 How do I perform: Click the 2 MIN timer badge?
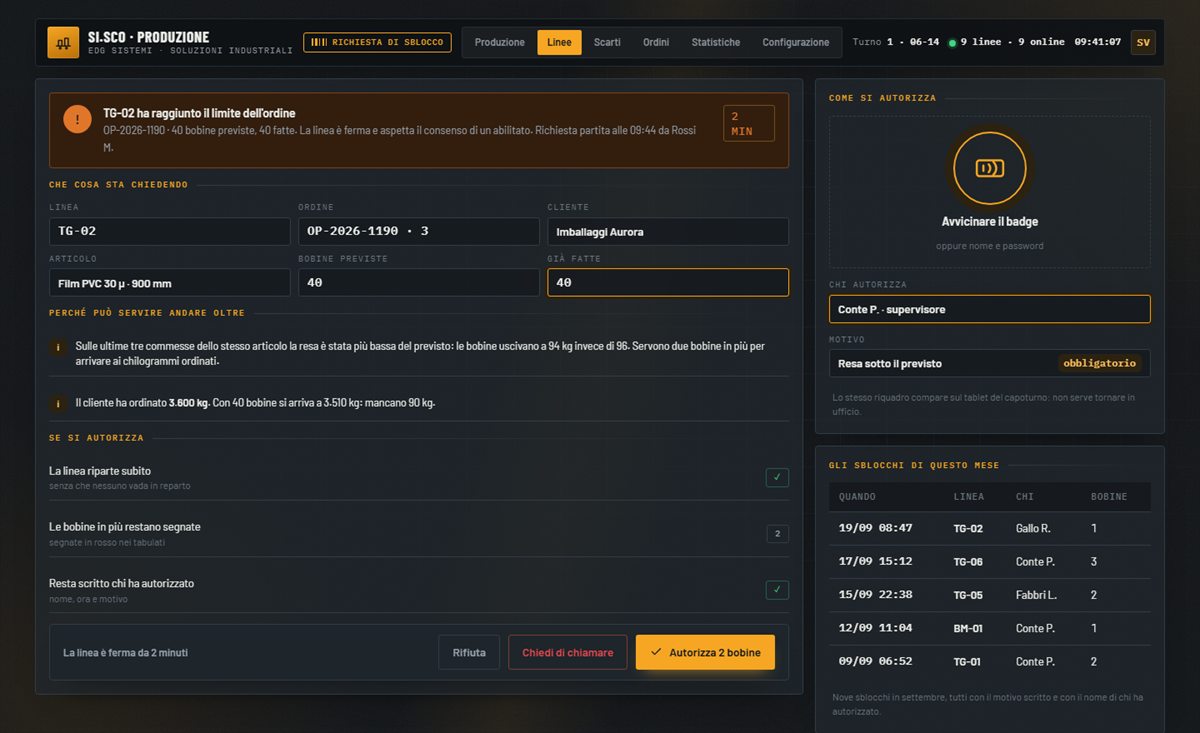(749, 123)
